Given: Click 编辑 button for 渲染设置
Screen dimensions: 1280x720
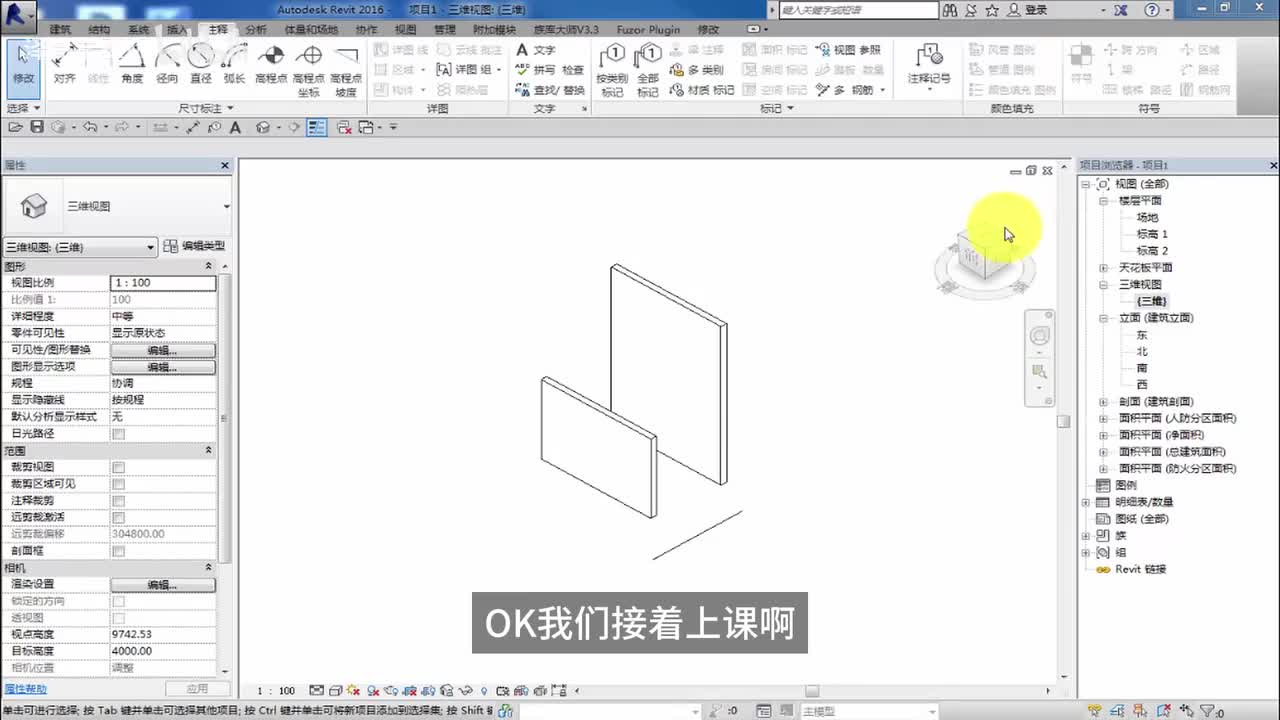Looking at the screenshot, I should tap(162, 584).
